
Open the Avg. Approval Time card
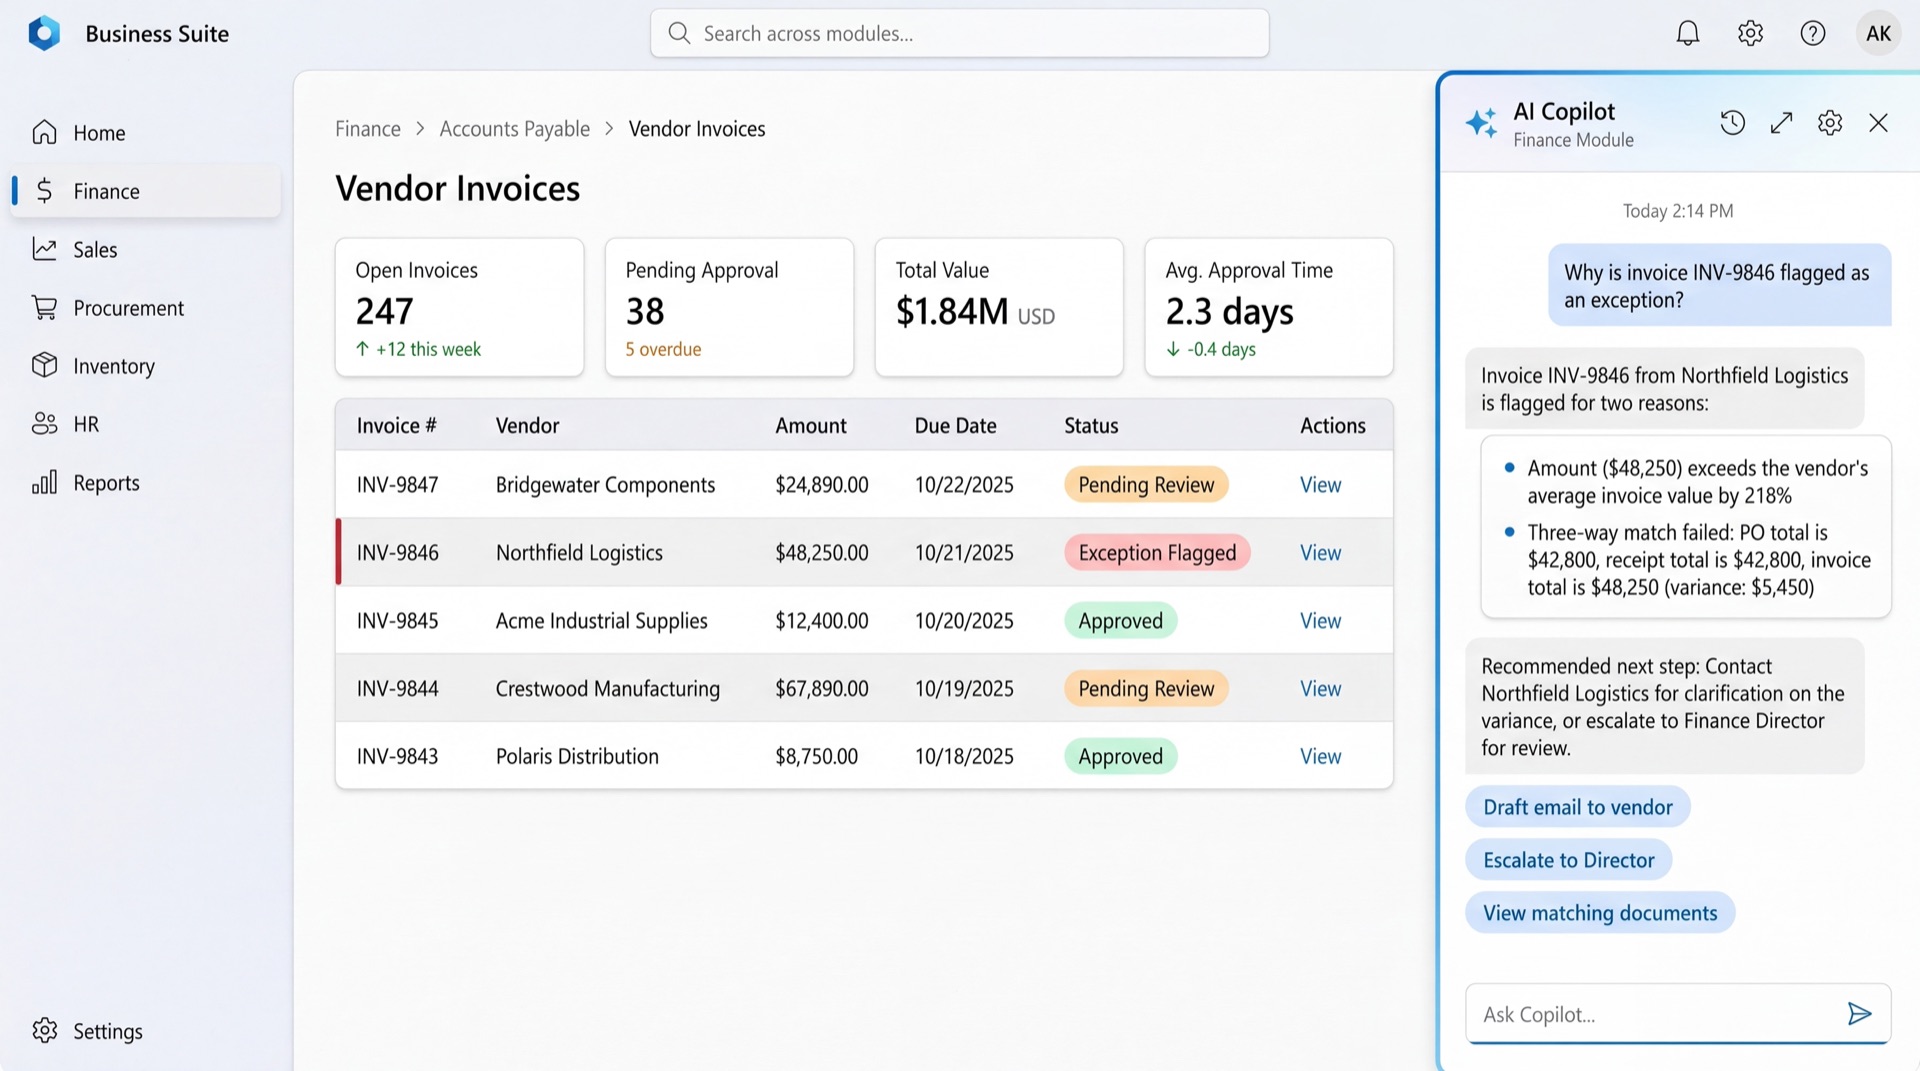[x=1269, y=307]
